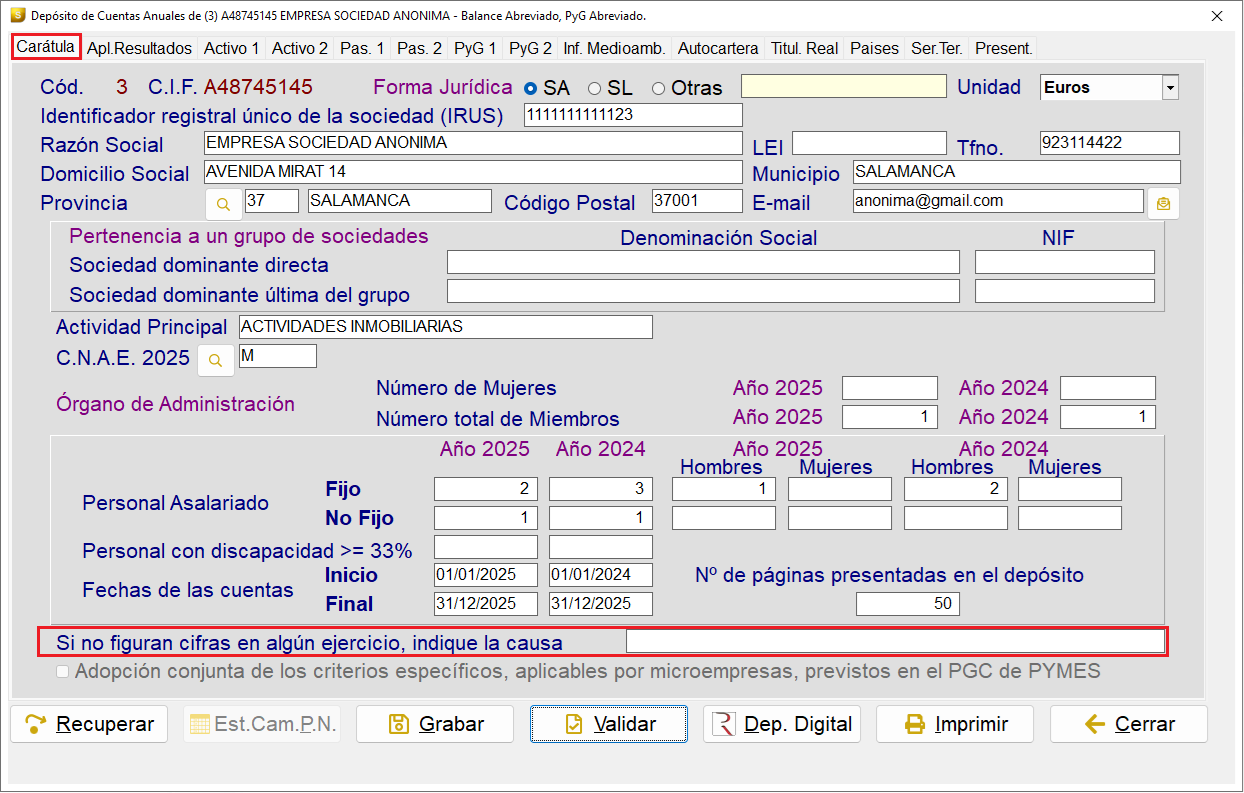Open Dep. Digital
1244x793 pixels.
point(782,724)
